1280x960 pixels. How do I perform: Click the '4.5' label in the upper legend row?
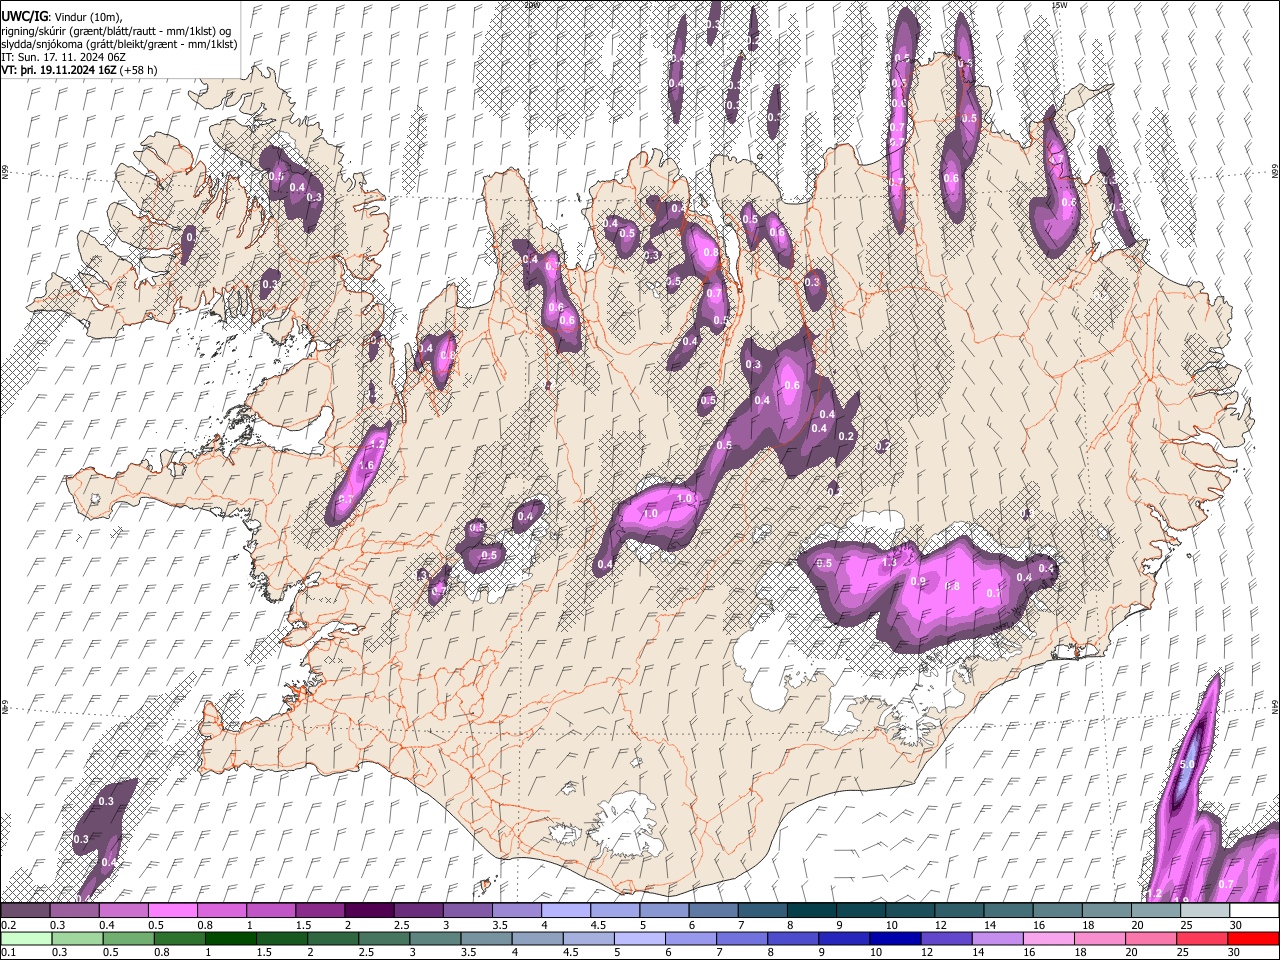[598, 925]
